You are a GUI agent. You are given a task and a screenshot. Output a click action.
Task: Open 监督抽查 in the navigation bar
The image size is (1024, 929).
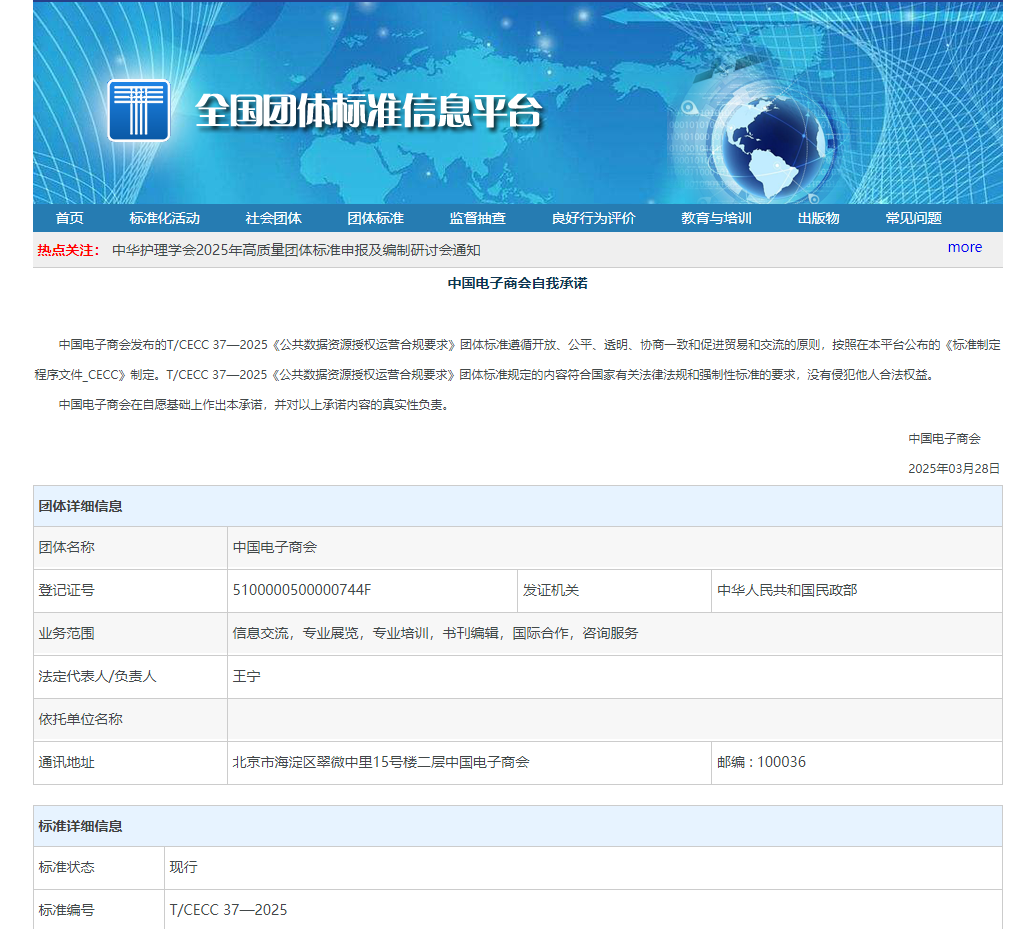pyautogui.click(x=477, y=218)
